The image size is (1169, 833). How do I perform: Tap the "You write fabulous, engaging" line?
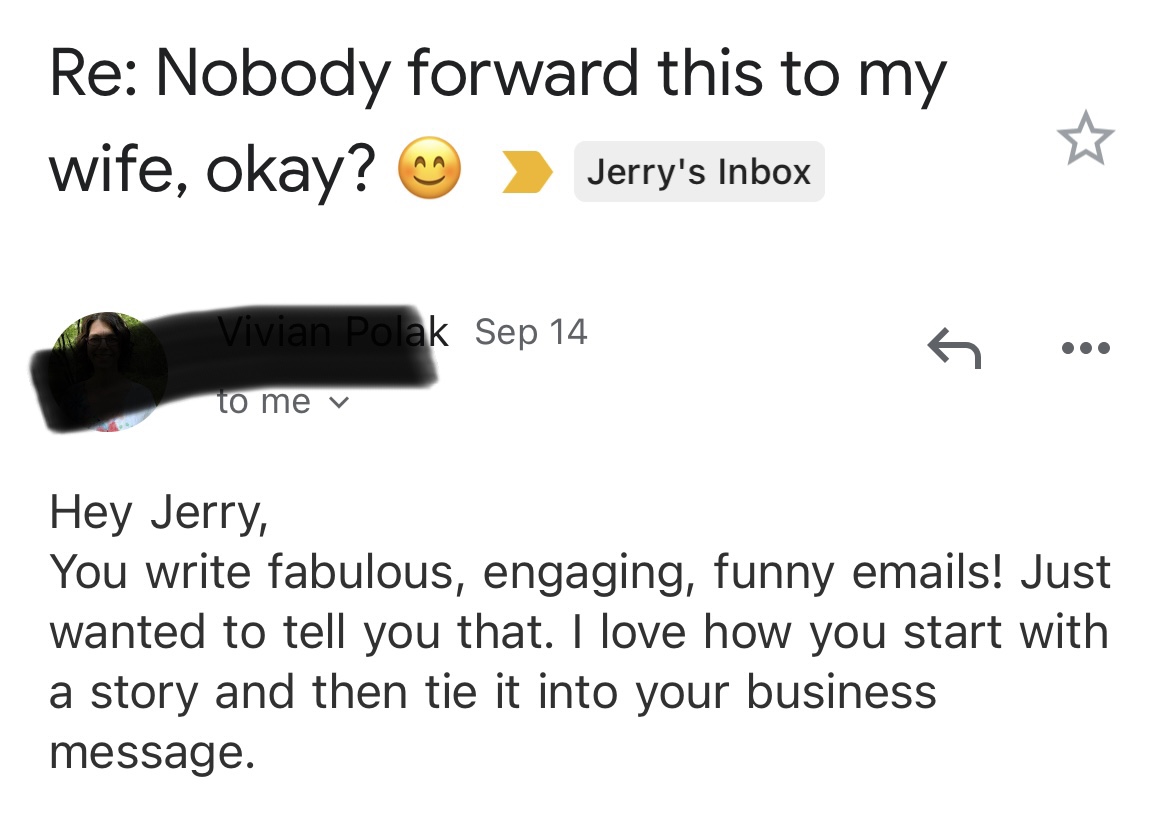pos(580,573)
